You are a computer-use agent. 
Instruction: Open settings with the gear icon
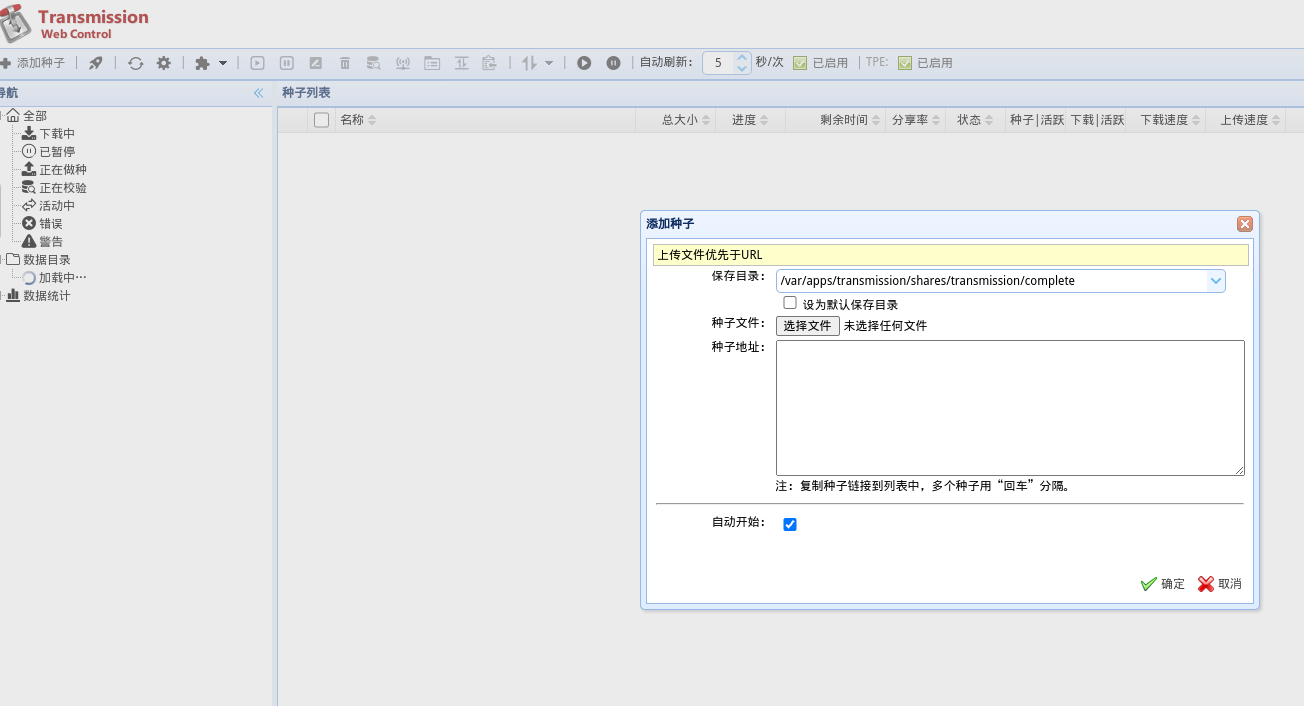(x=163, y=63)
